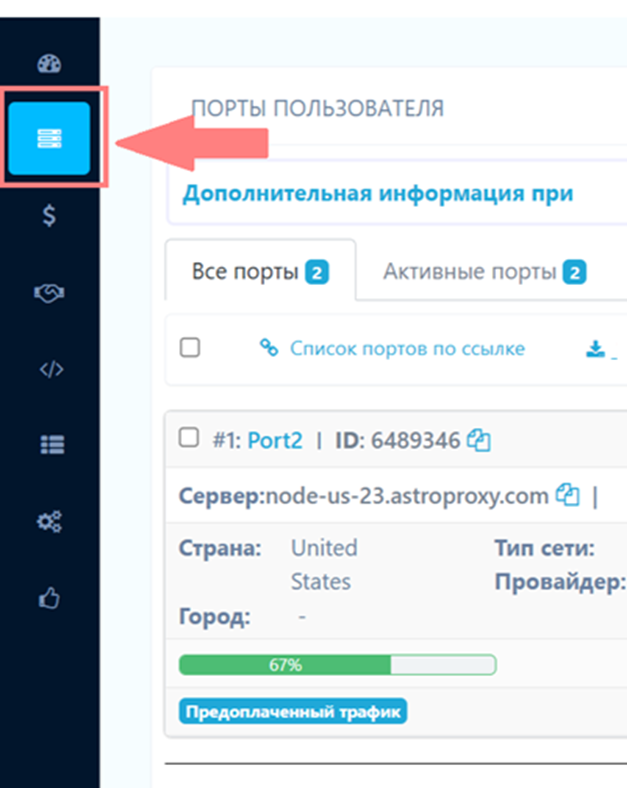Expand Дополнительная информация section
The width and height of the screenshot is (627, 788).
pyautogui.click(x=378, y=193)
